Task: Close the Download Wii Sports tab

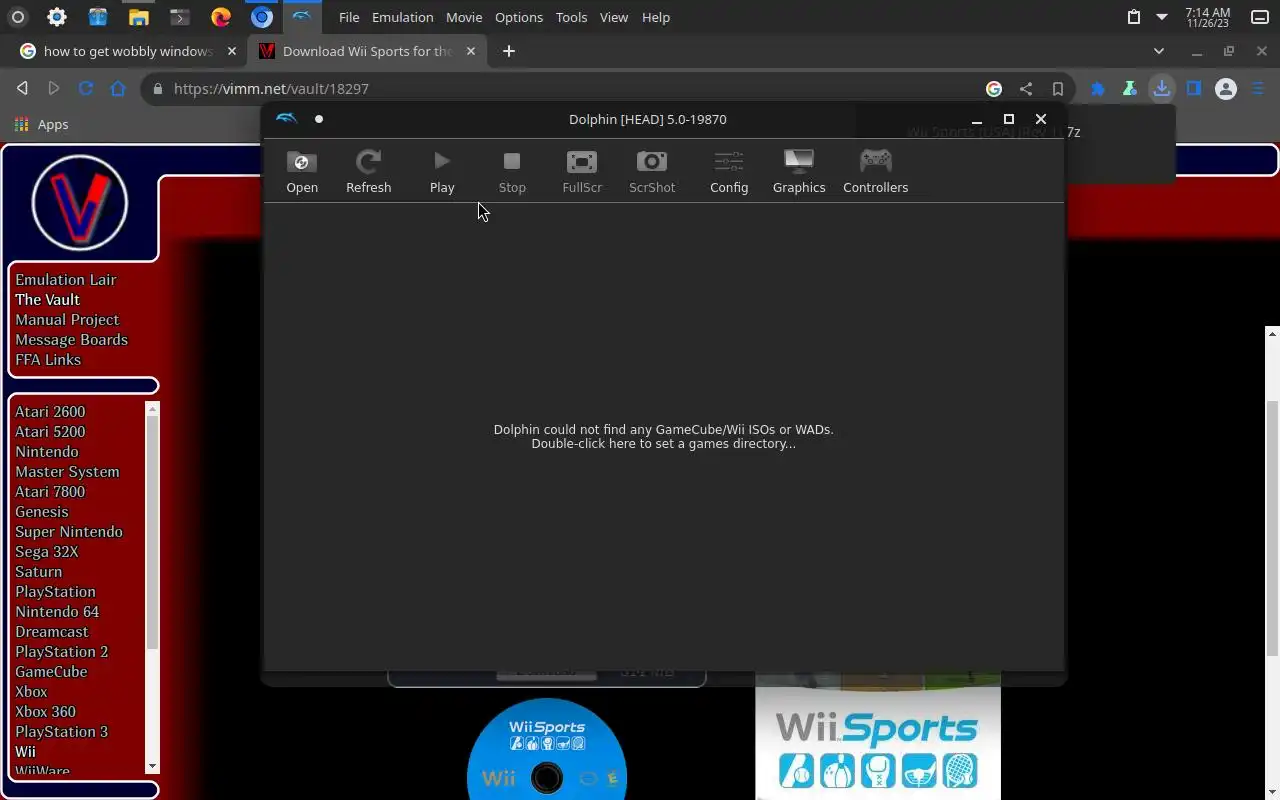Action: [x=470, y=51]
